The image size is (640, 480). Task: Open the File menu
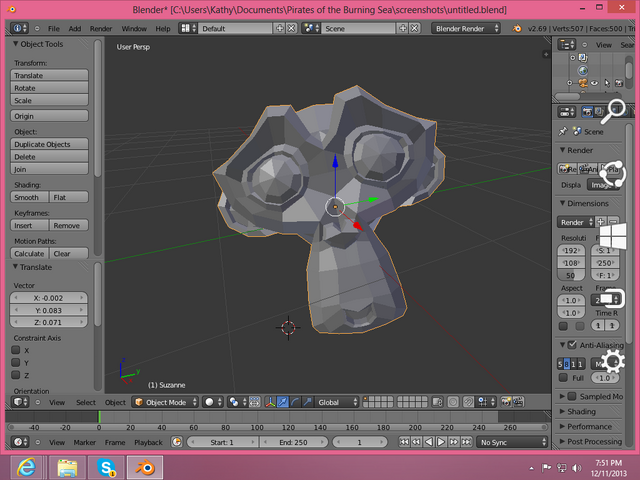point(53,28)
